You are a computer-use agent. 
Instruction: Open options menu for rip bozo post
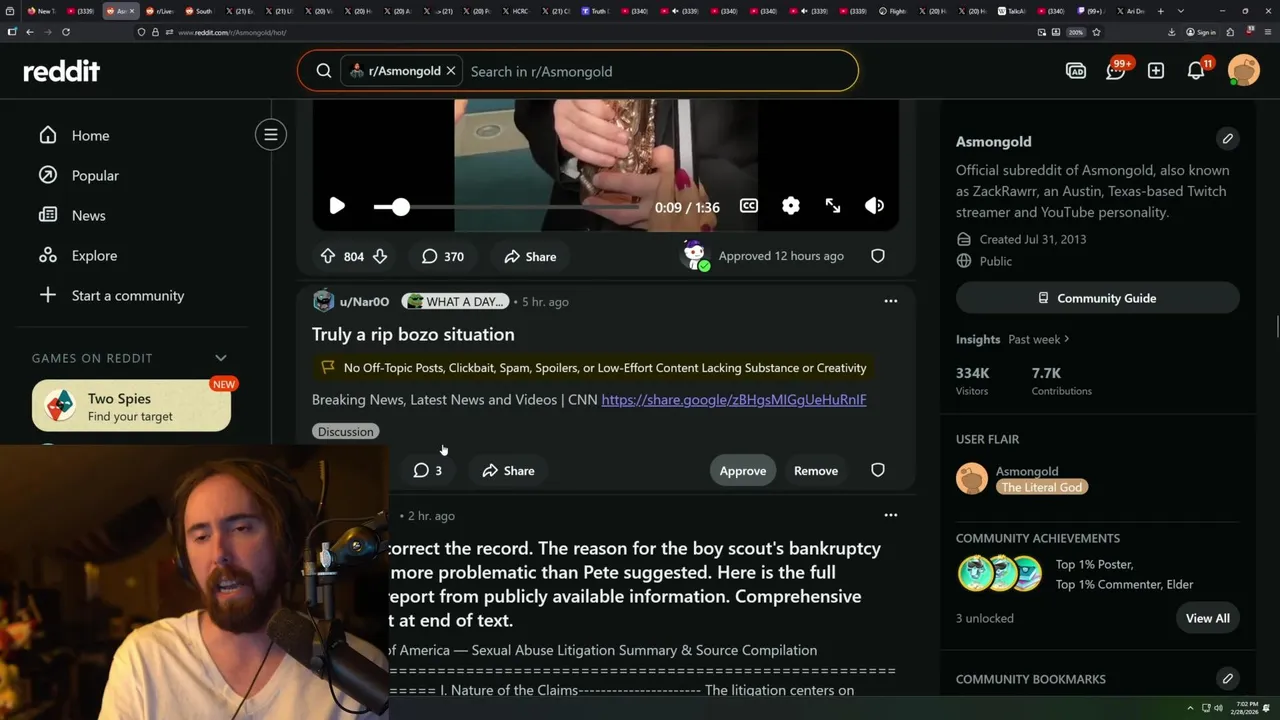click(x=891, y=301)
